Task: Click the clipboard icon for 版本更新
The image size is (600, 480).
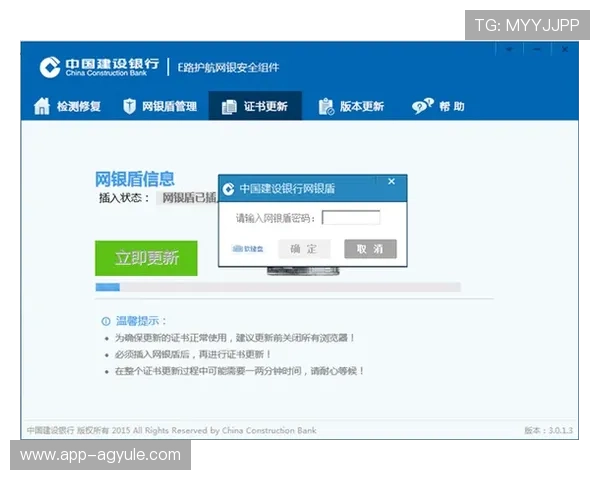Action: (326, 106)
